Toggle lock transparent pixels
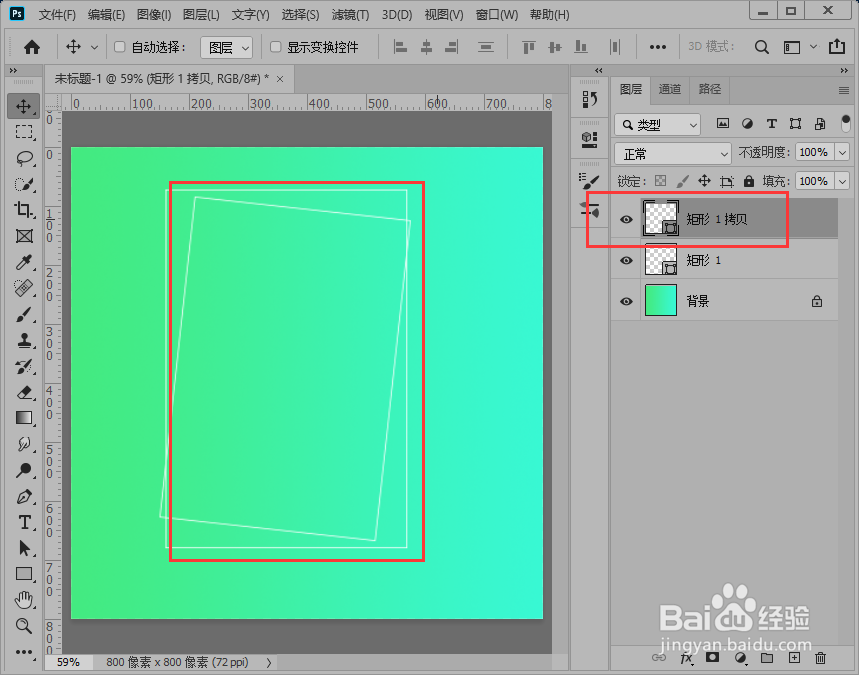Image resolution: width=859 pixels, height=675 pixels. 661,181
